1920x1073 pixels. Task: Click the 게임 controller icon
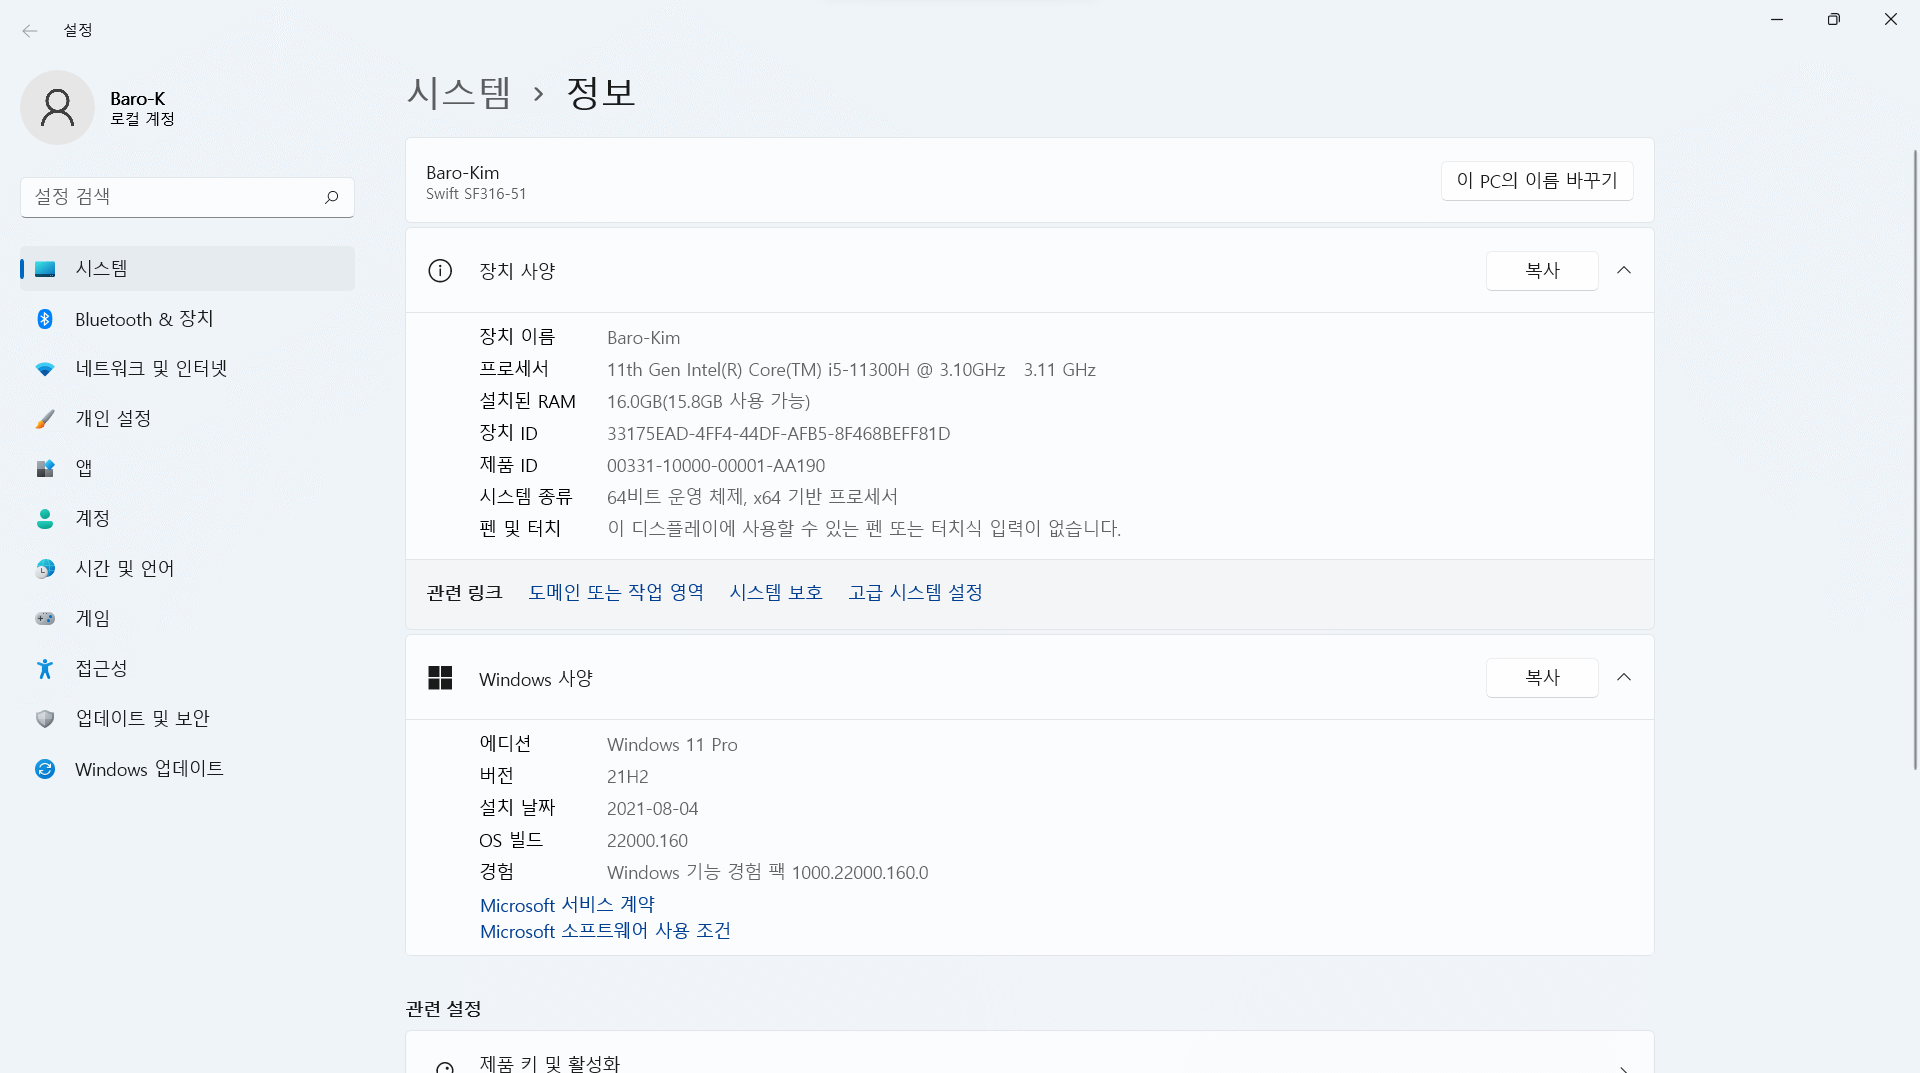click(45, 619)
